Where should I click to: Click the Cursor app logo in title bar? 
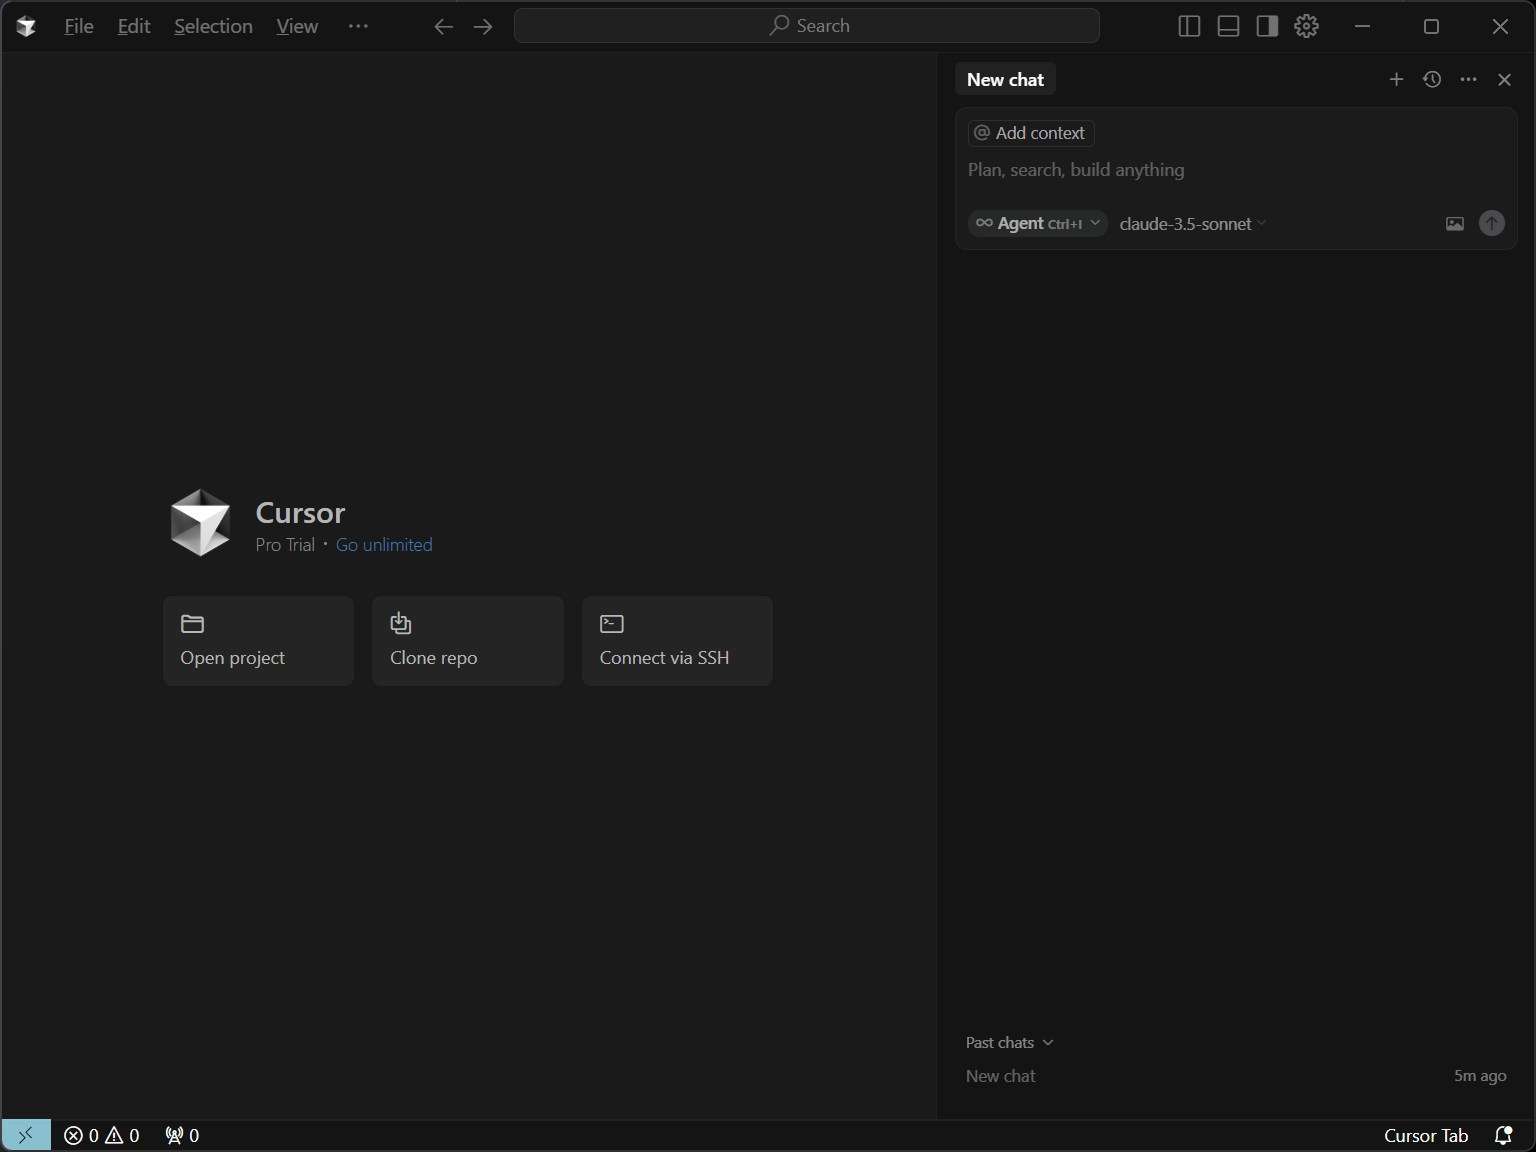click(x=26, y=26)
